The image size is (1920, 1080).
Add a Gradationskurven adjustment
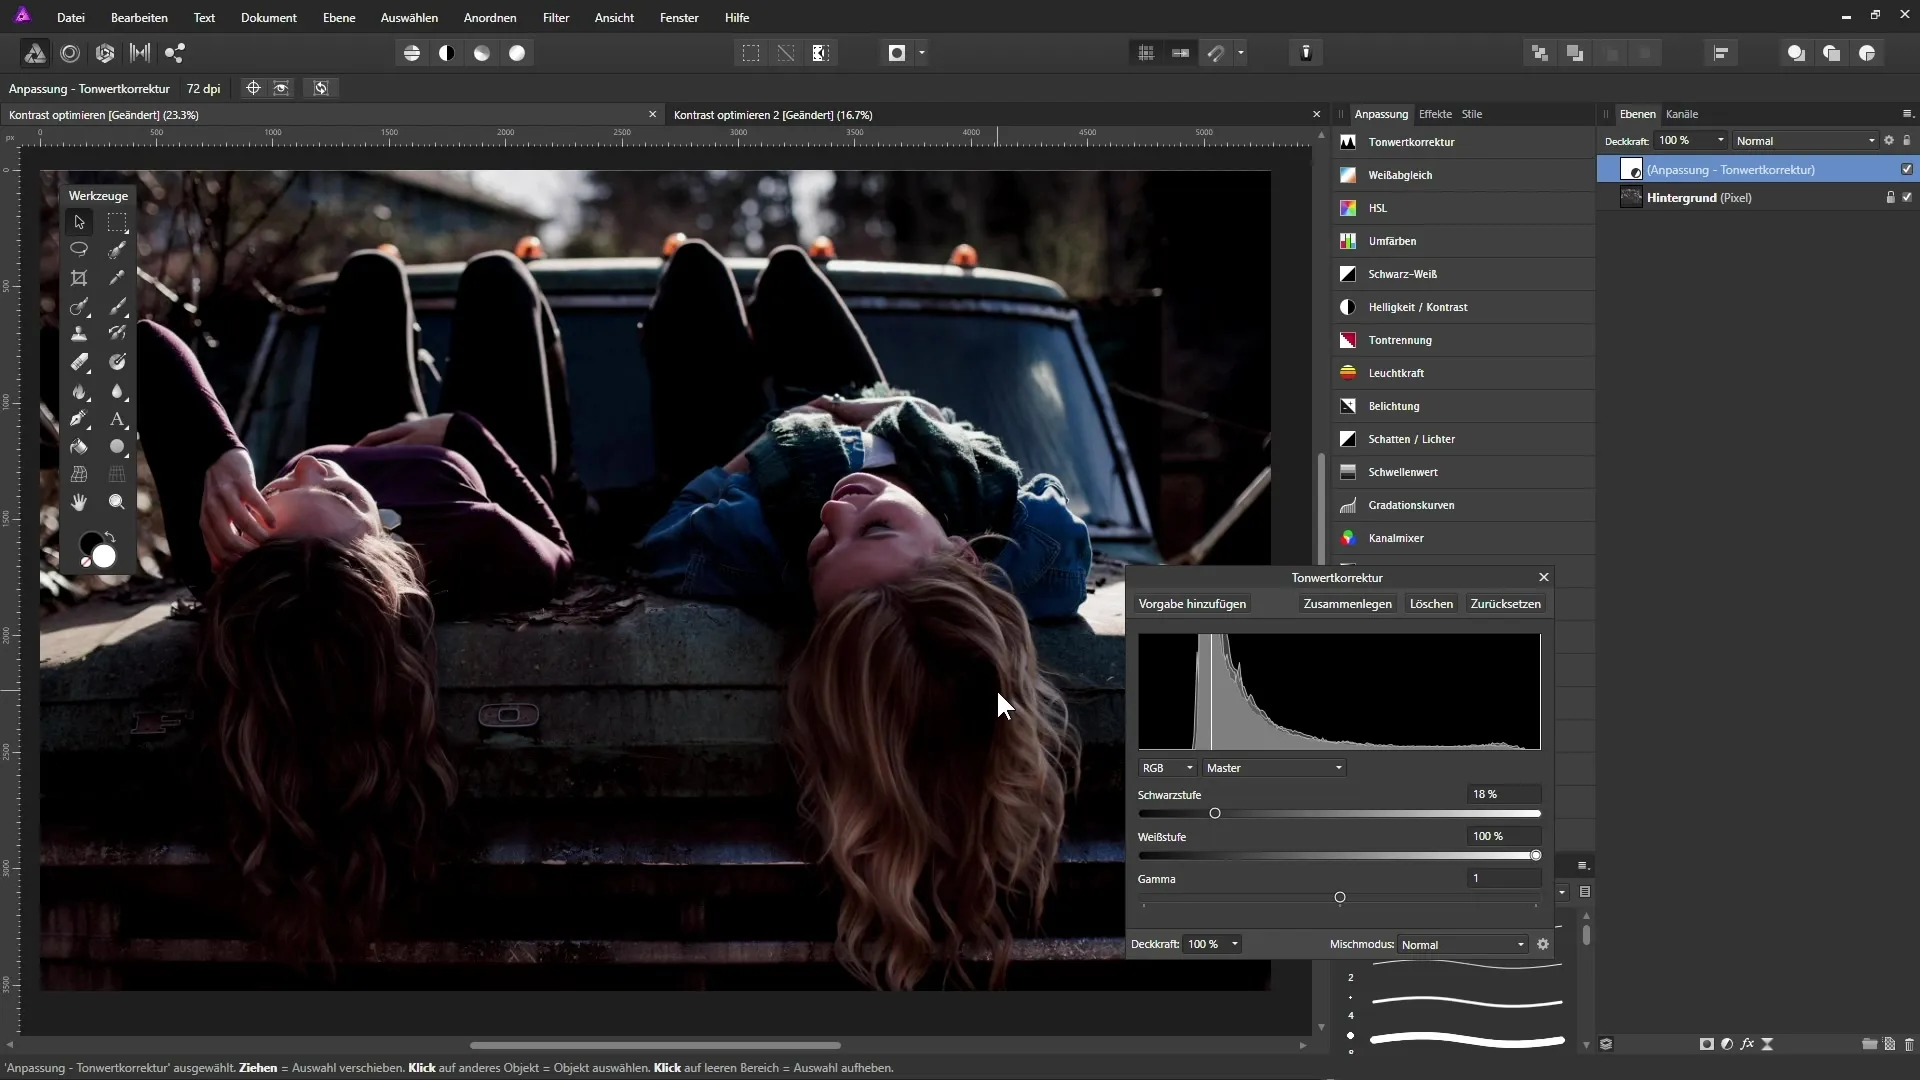coord(1465,505)
